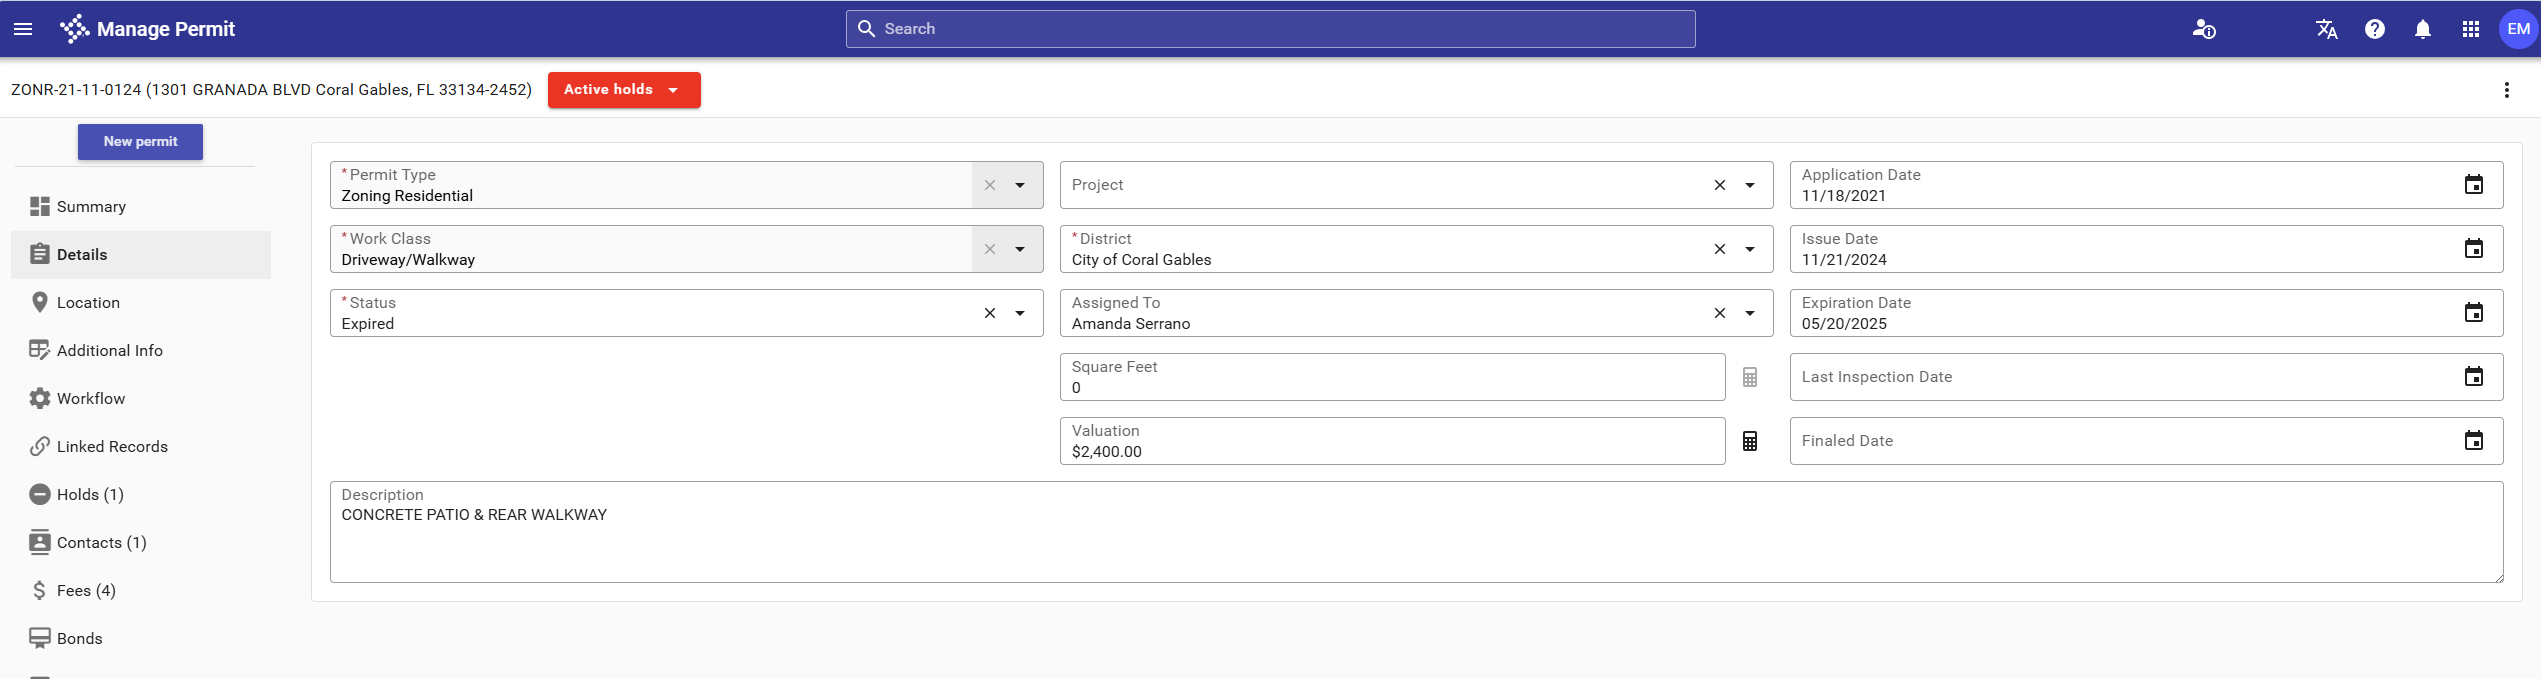This screenshot has height=679, width=2541.
Task: Open the Fees (4) section
Action: (x=86, y=590)
